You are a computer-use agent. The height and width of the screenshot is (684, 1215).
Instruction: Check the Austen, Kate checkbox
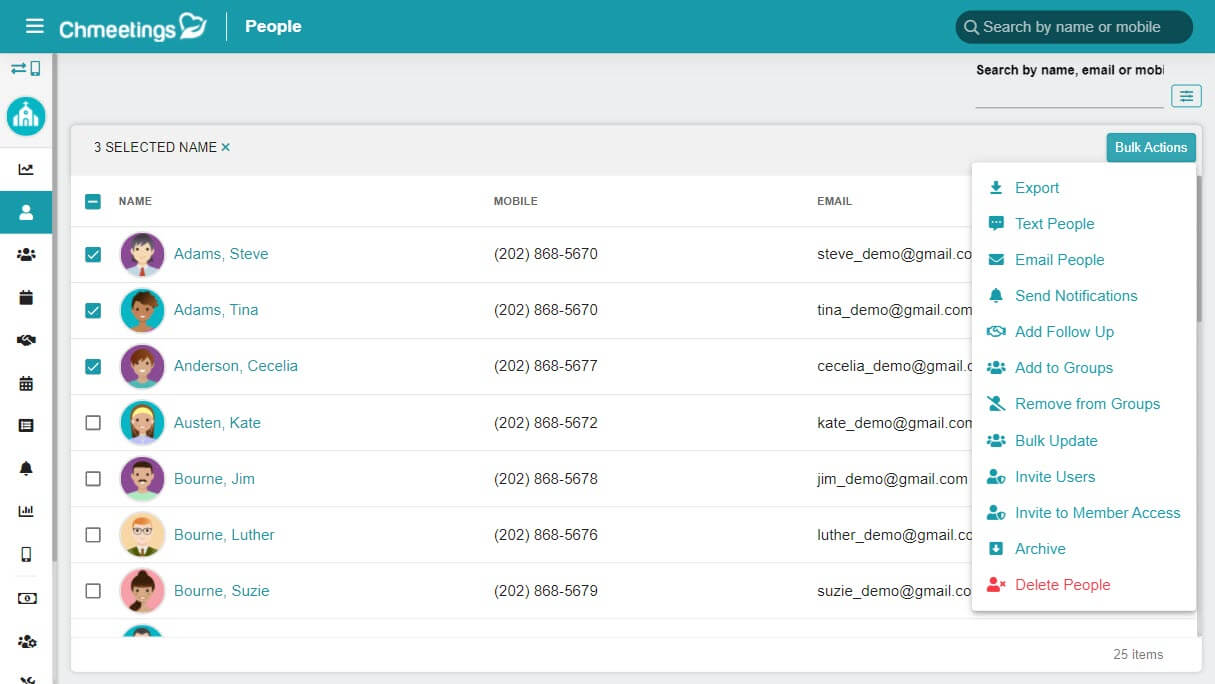[93, 422]
